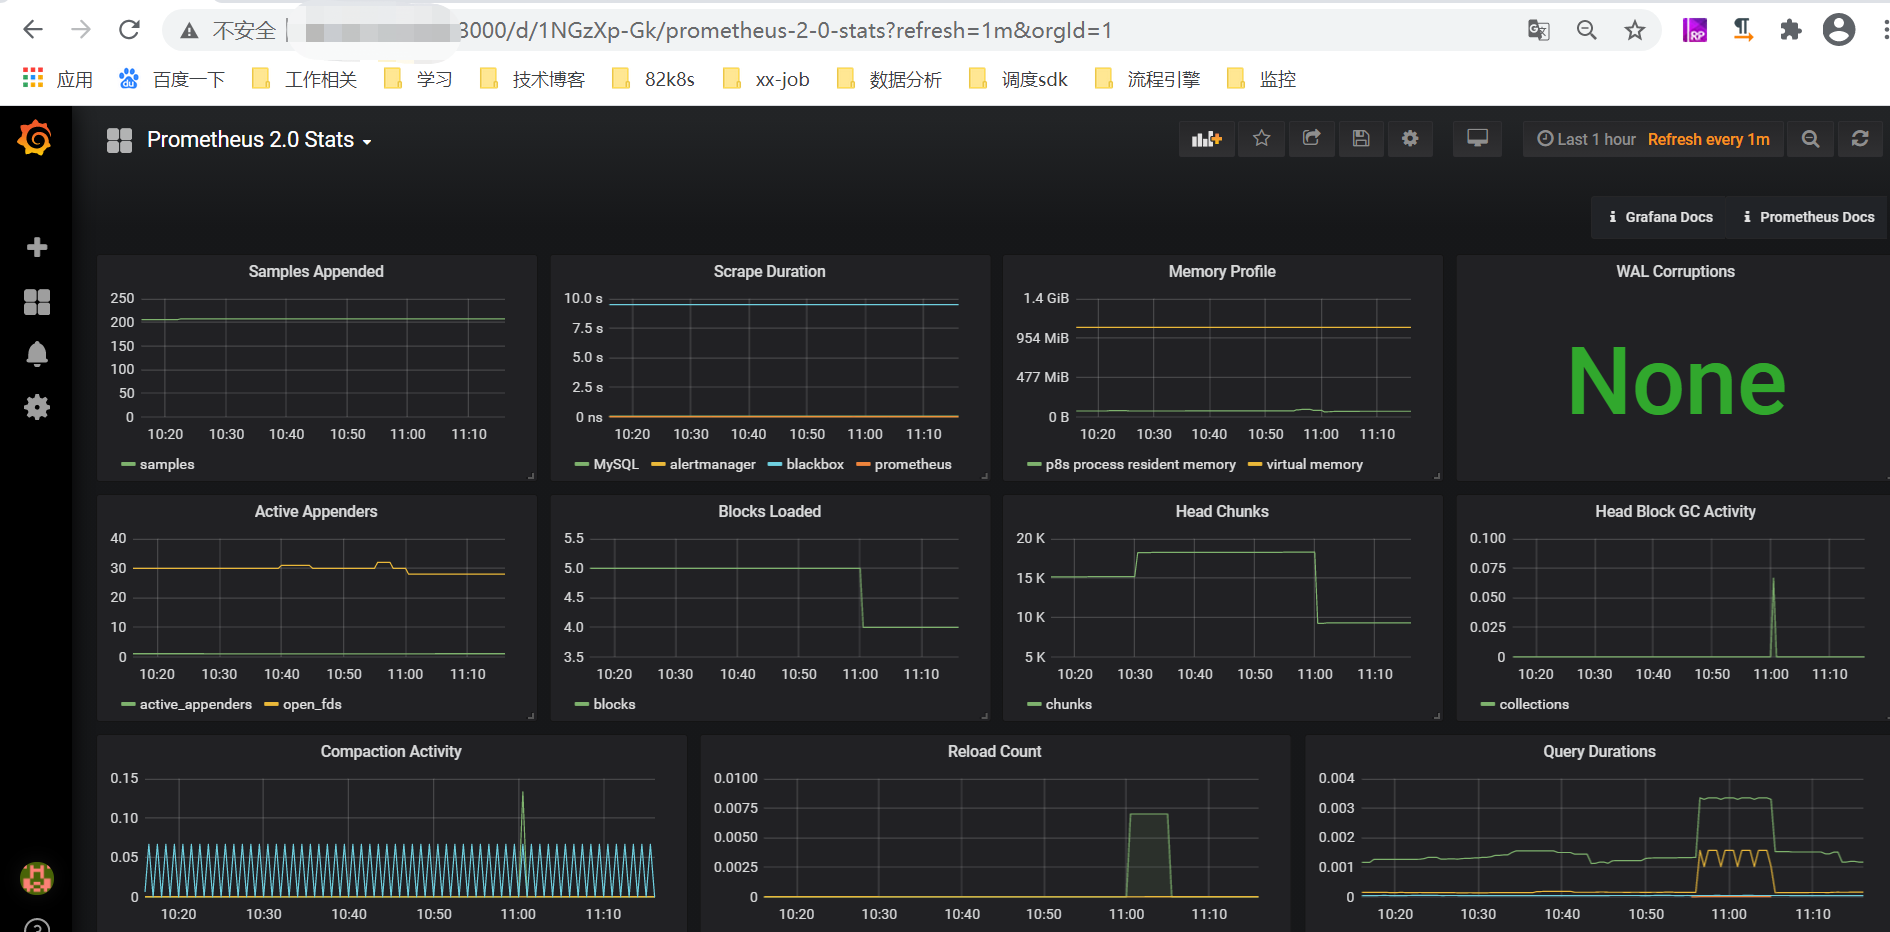Open the Scrape Duration panel title menu
The image size is (1890, 932).
pyautogui.click(x=769, y=271)
